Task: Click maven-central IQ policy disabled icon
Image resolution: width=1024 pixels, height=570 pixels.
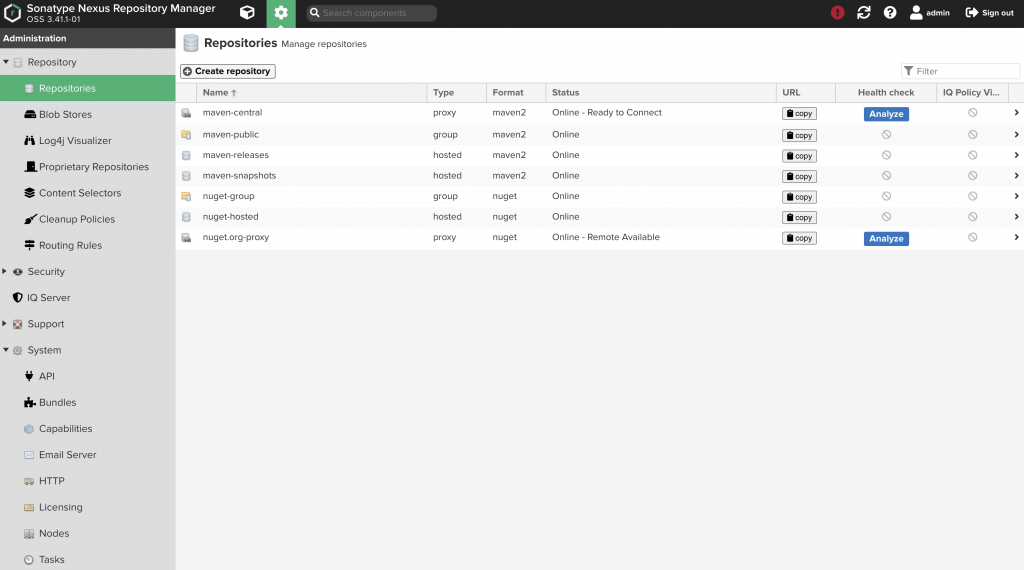Action: coord(972,113)
